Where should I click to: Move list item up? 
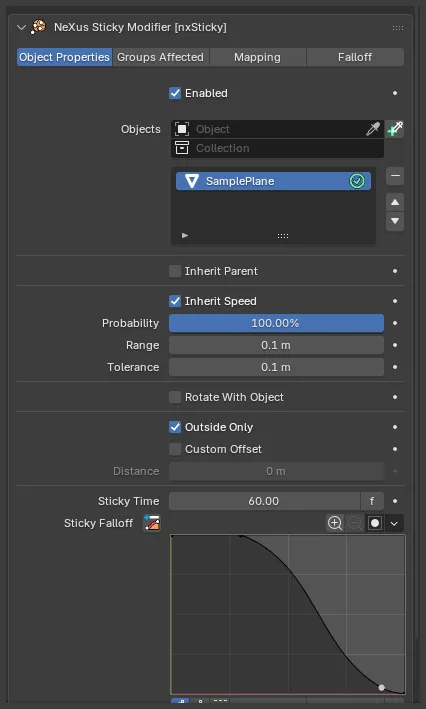point(395,202)
